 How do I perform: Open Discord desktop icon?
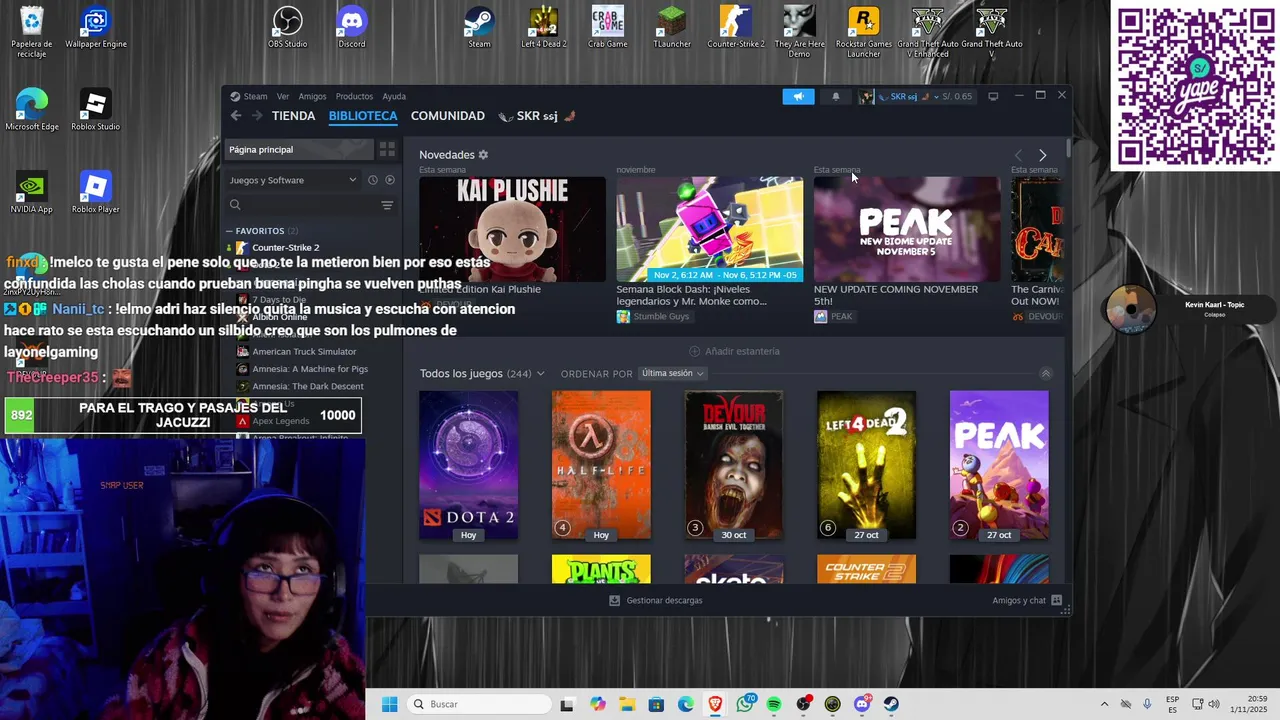tap(352, 27)
